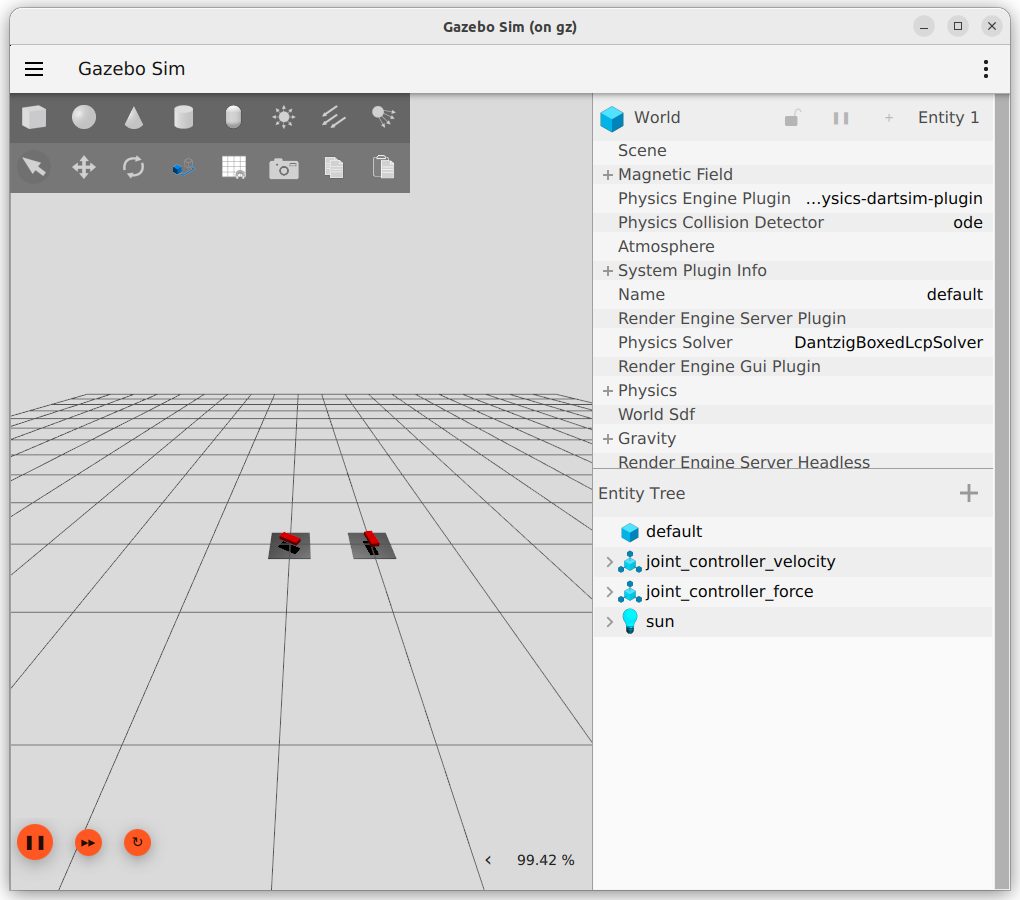The height and width of the screenshot is (900, 1020).
Task: Toggle the inspector lock
Action: [x=792, y=118]
